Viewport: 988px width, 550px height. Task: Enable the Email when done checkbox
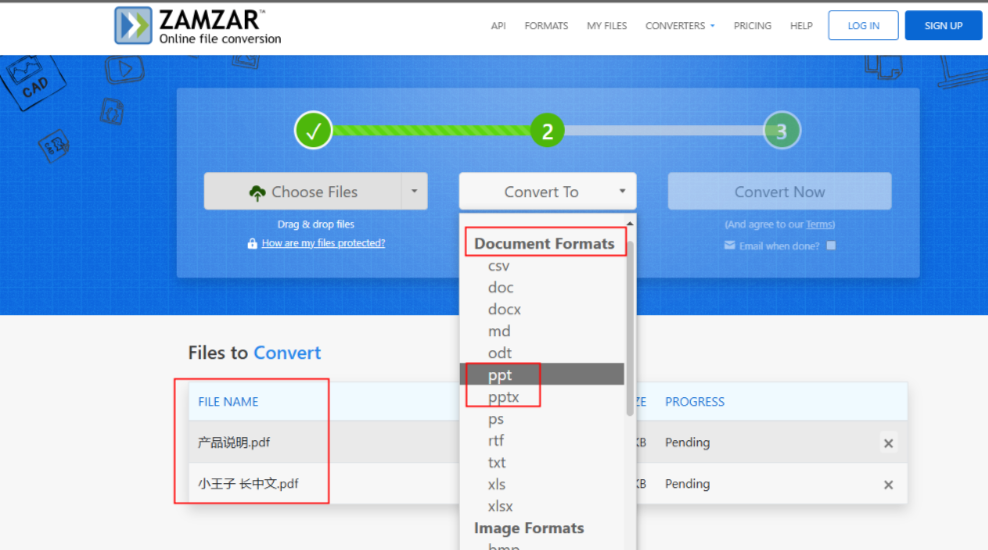[831, 246]
